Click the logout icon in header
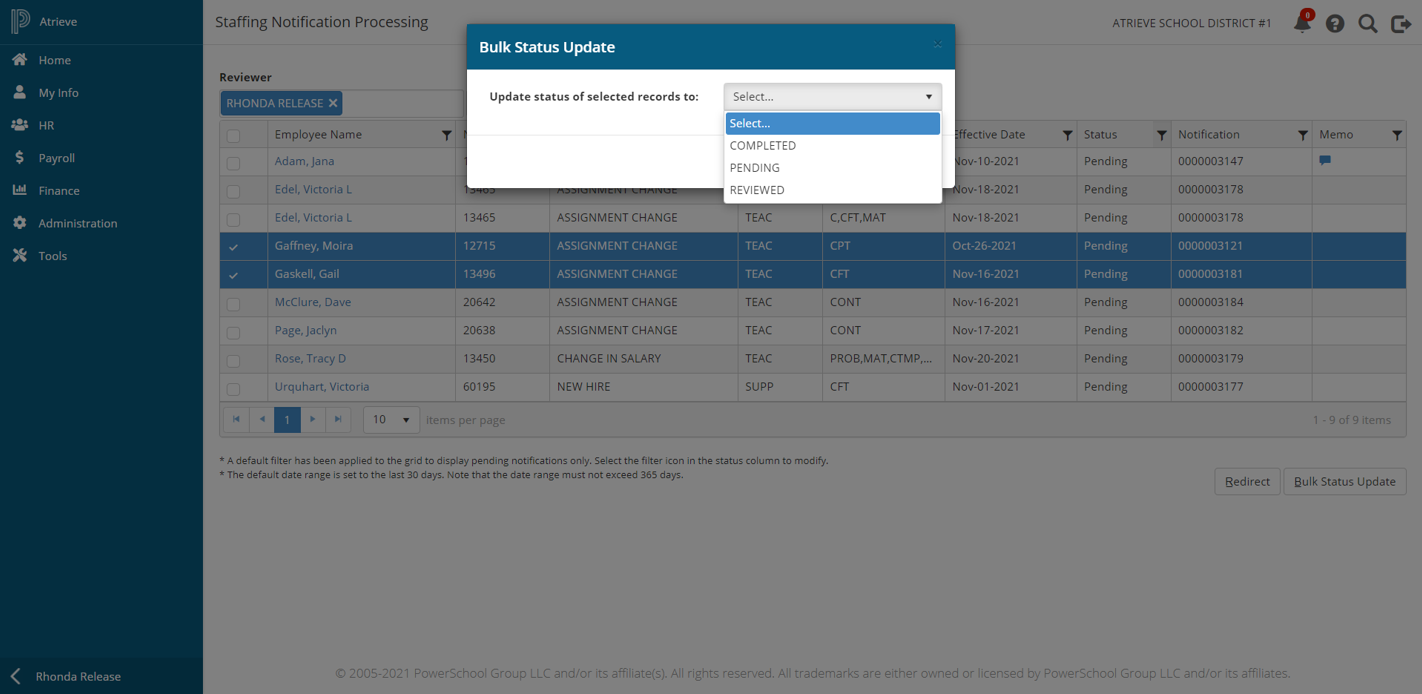 click(1401, 23)
